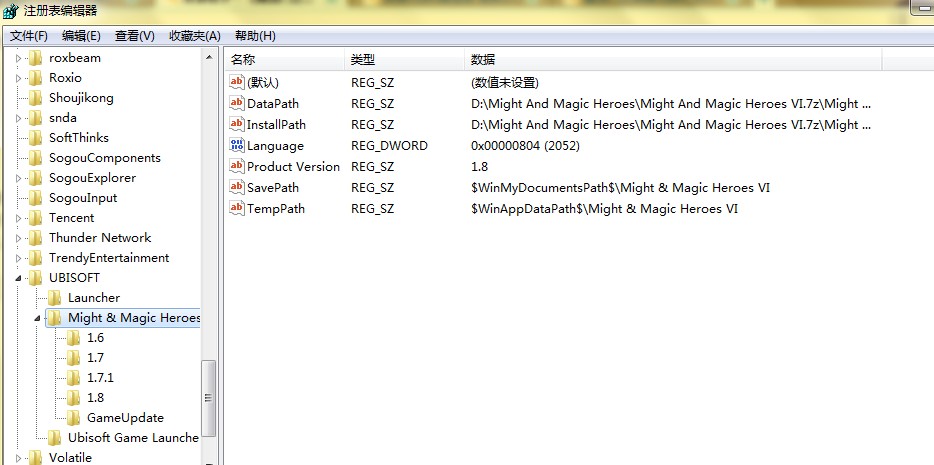Select the (默认) value name

263,83
